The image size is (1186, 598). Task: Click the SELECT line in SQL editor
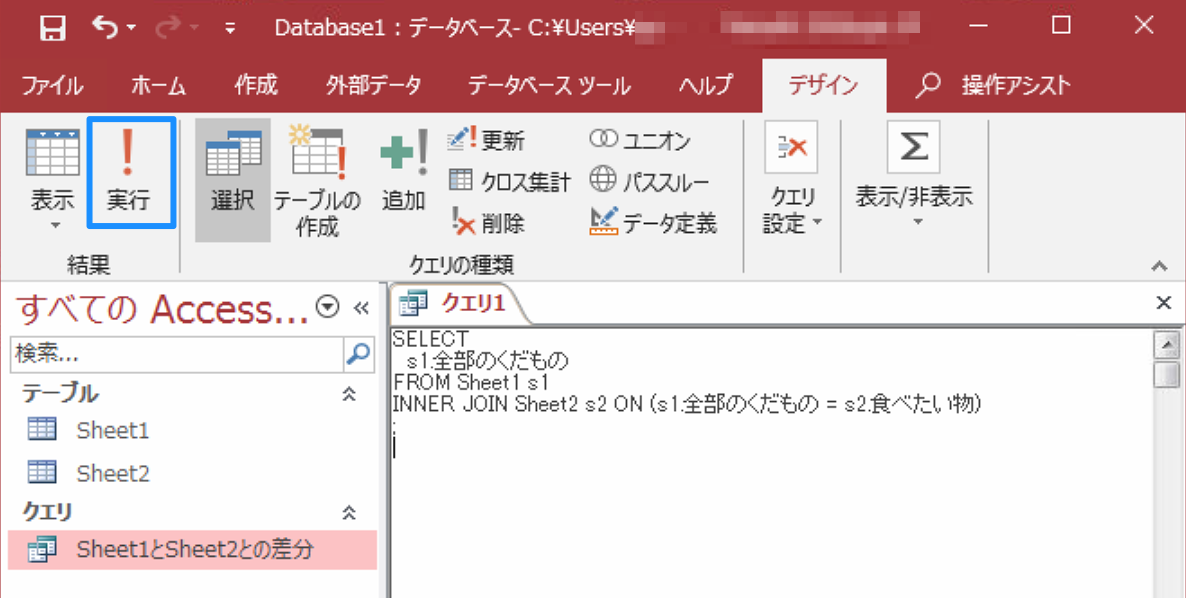431,339
